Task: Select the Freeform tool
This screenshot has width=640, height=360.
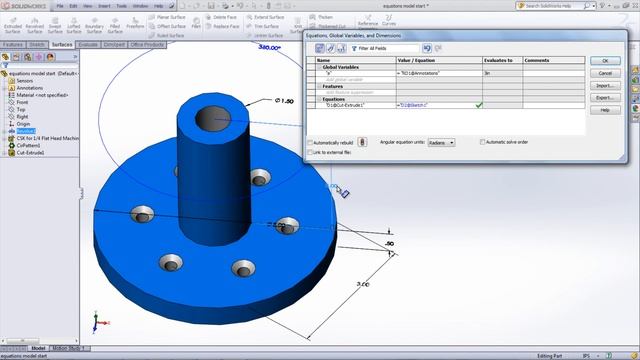Action: (x=135, y=23)
